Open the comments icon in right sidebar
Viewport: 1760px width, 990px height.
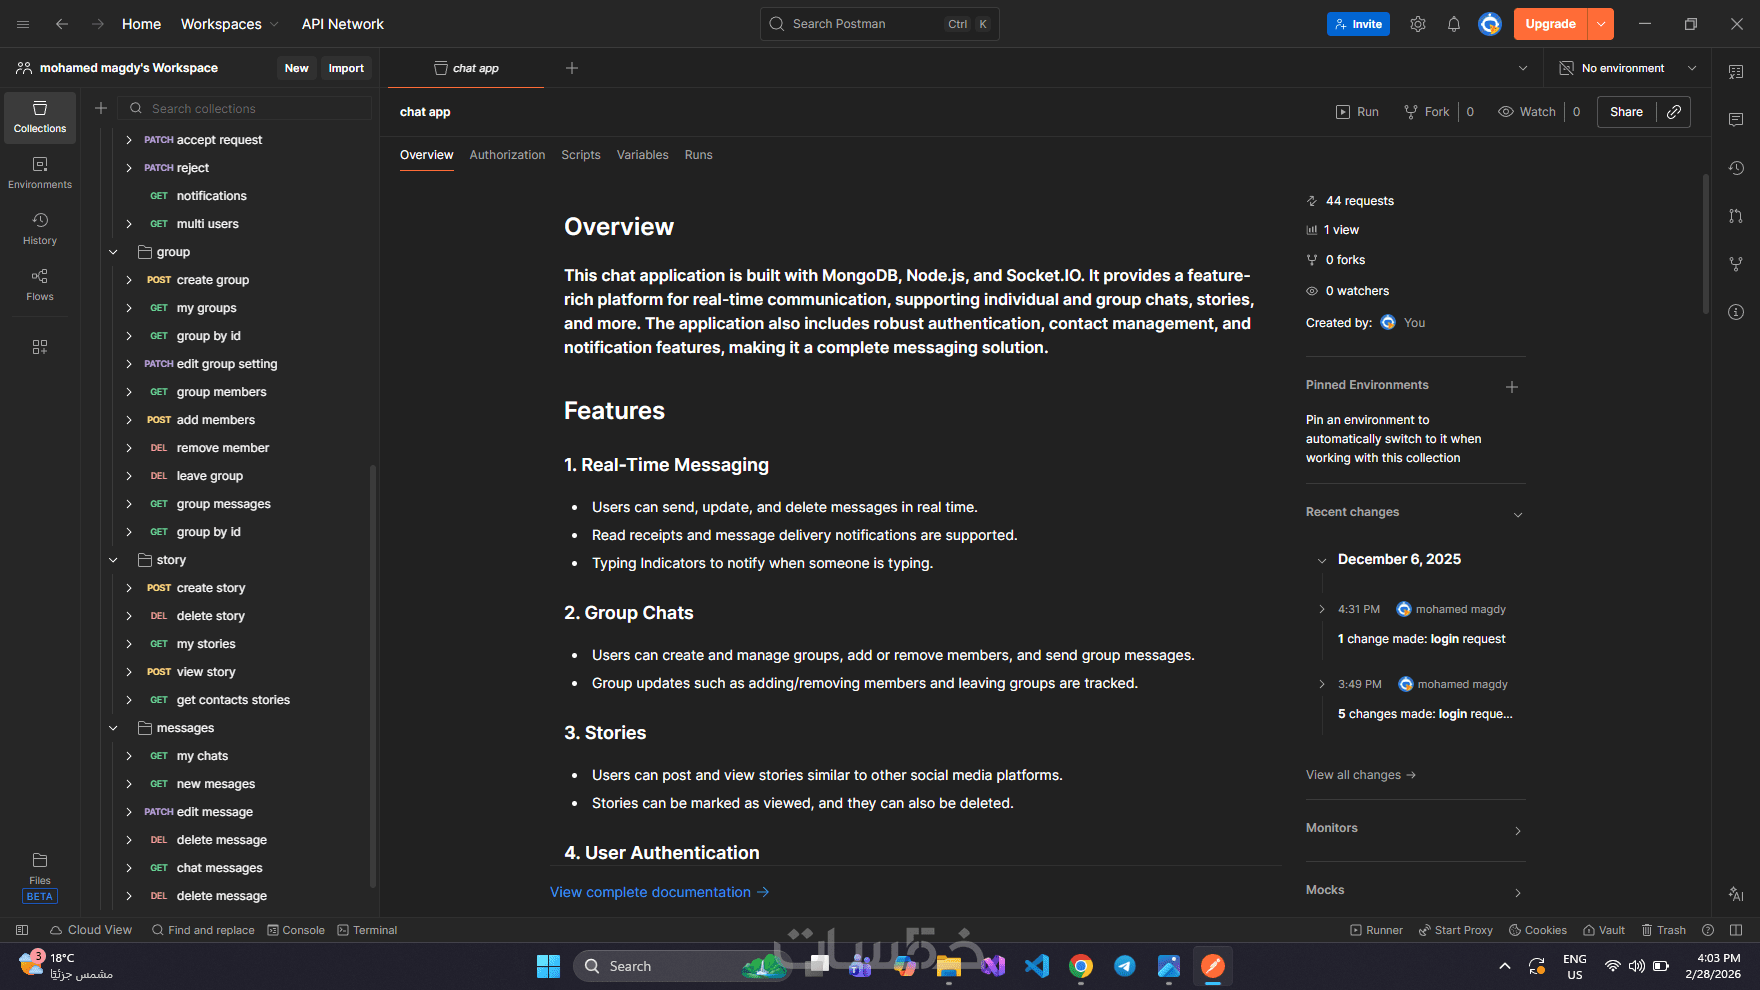(1736, 120)
